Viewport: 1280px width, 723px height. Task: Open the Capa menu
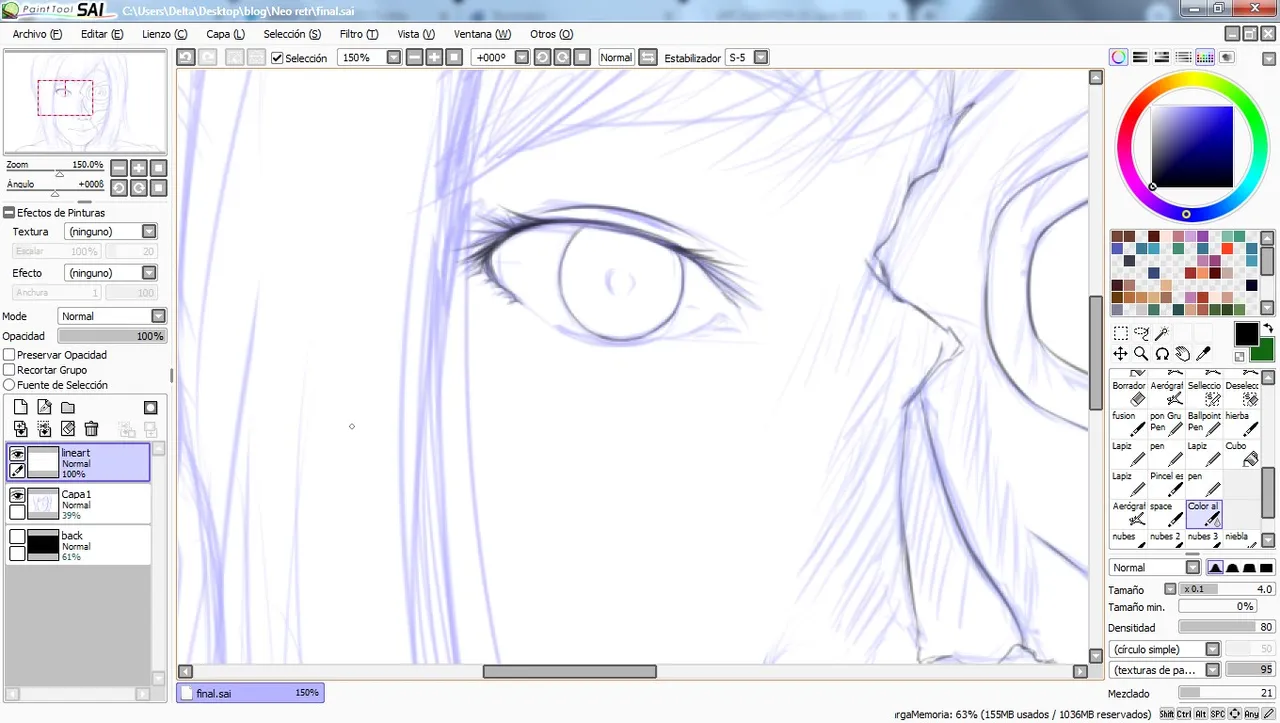[225, 34]
